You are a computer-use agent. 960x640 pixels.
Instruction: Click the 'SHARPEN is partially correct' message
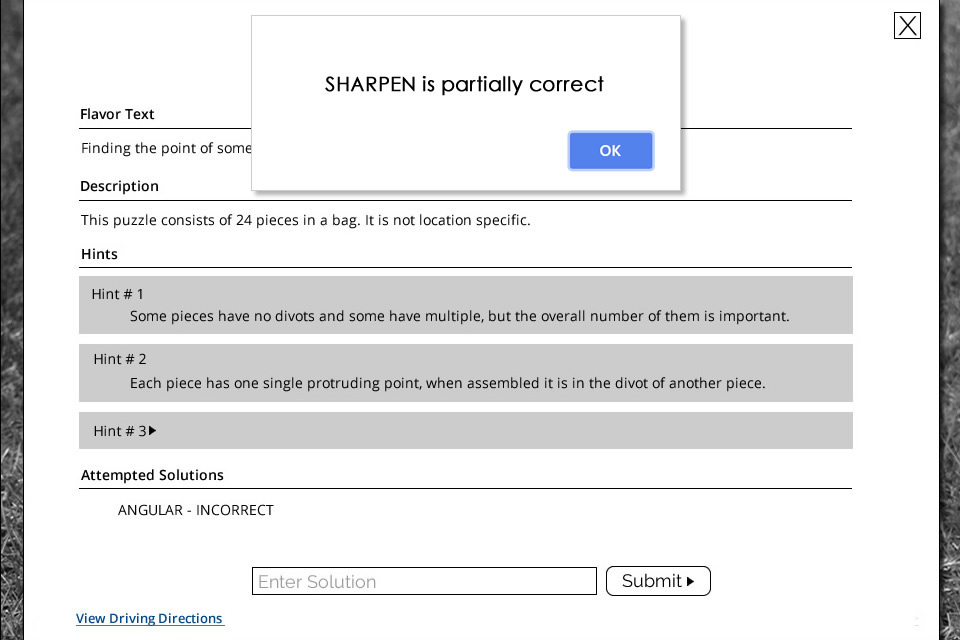pos(464,85)
